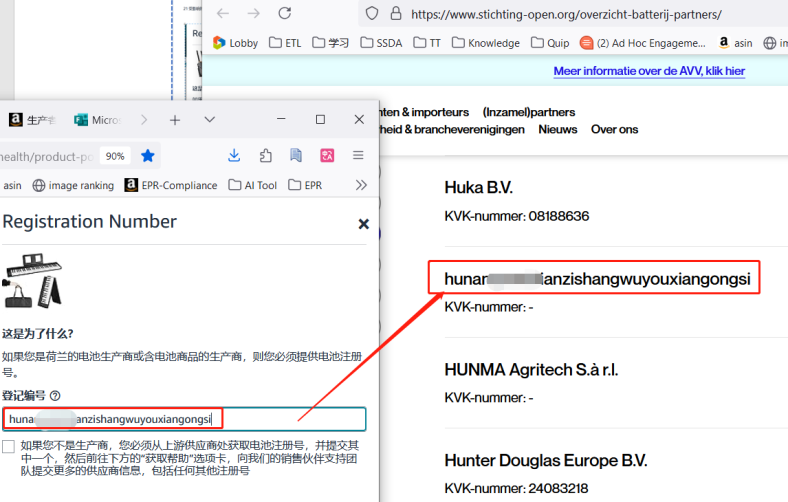The width and height of the screenshot is (788, 502).
Task: Open the AI Tool bookmark folder
Action: 253,185
